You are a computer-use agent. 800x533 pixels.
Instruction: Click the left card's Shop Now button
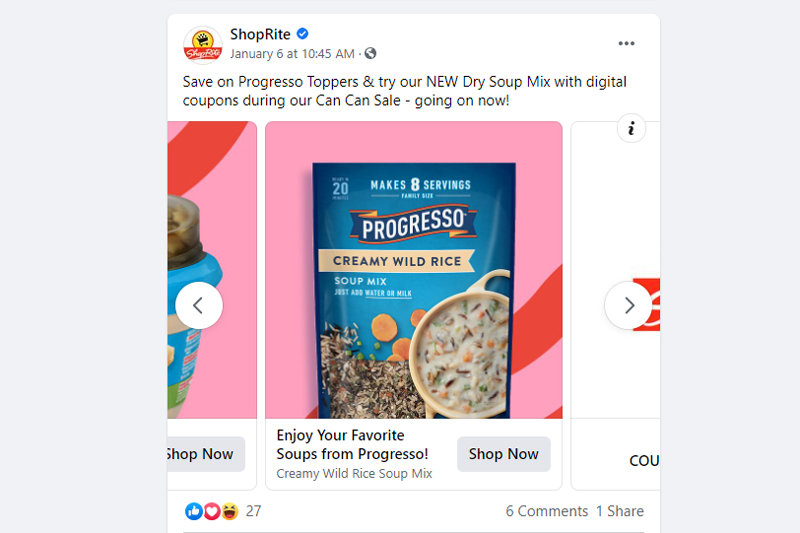coord(206,454)
